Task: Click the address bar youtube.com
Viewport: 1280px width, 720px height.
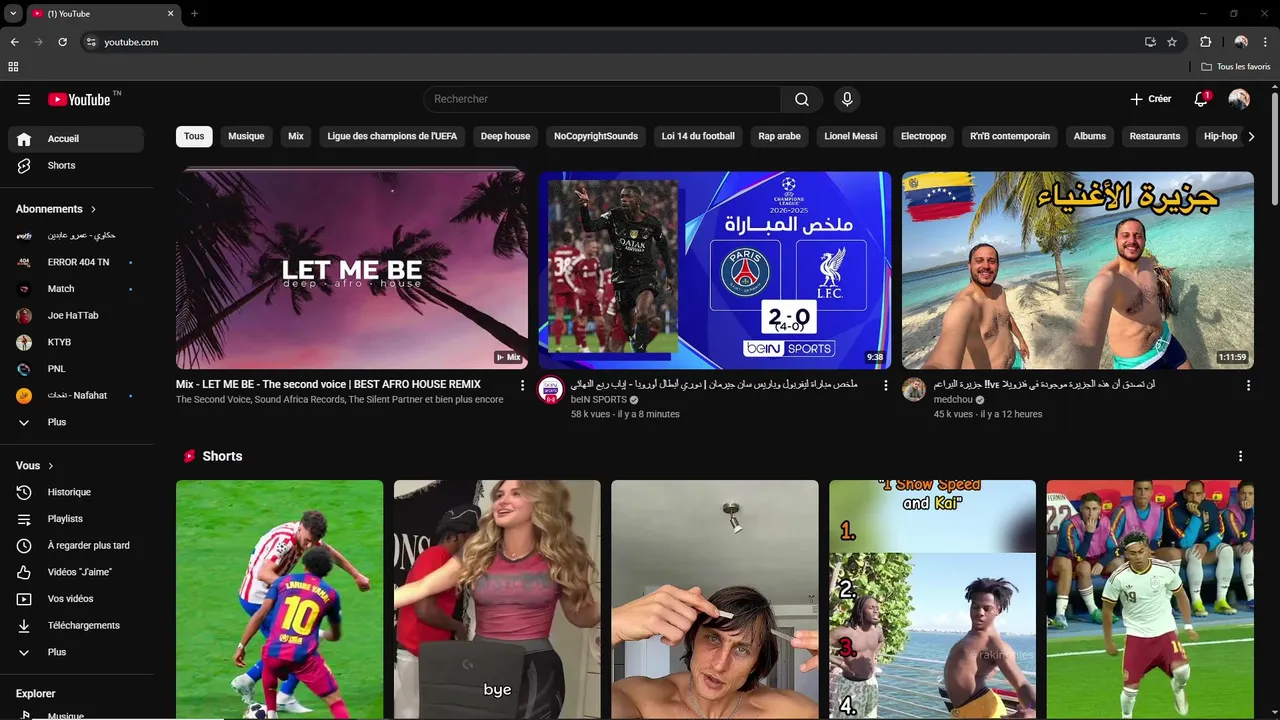Action: (x=608, y=42)
